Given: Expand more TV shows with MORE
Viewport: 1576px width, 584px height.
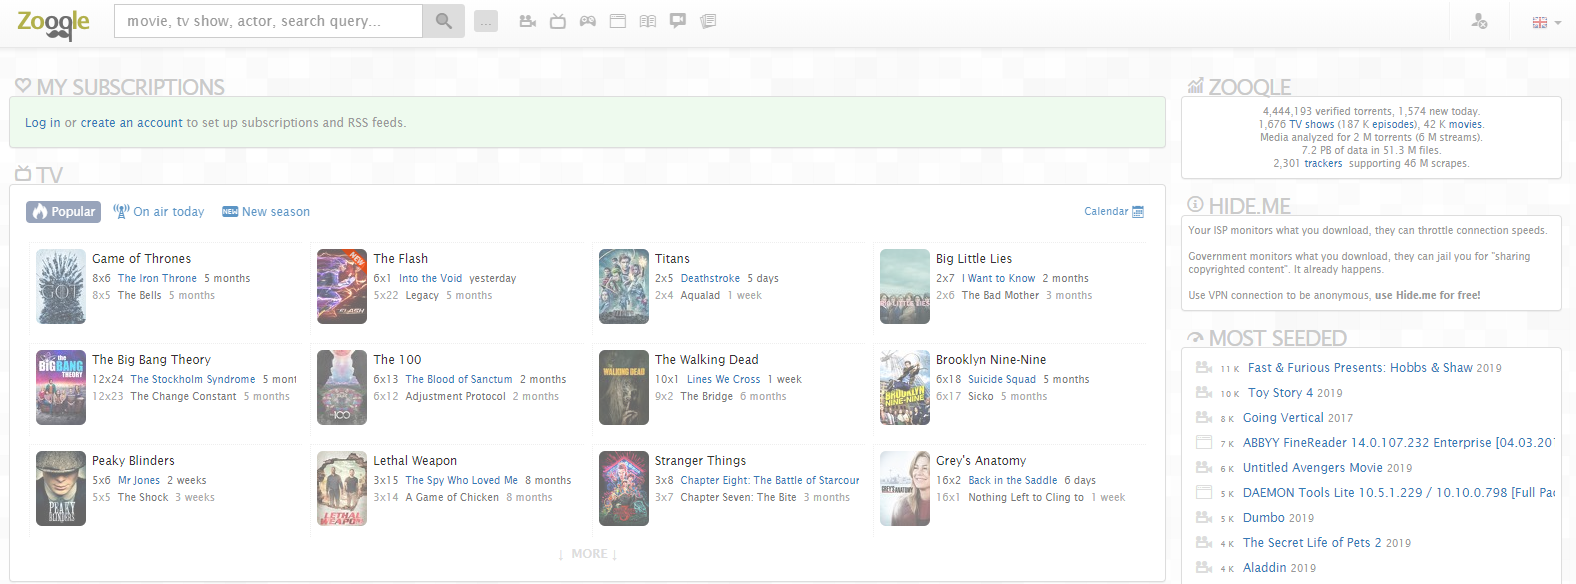Looking at the screenshot, I should tap(588, 554).
